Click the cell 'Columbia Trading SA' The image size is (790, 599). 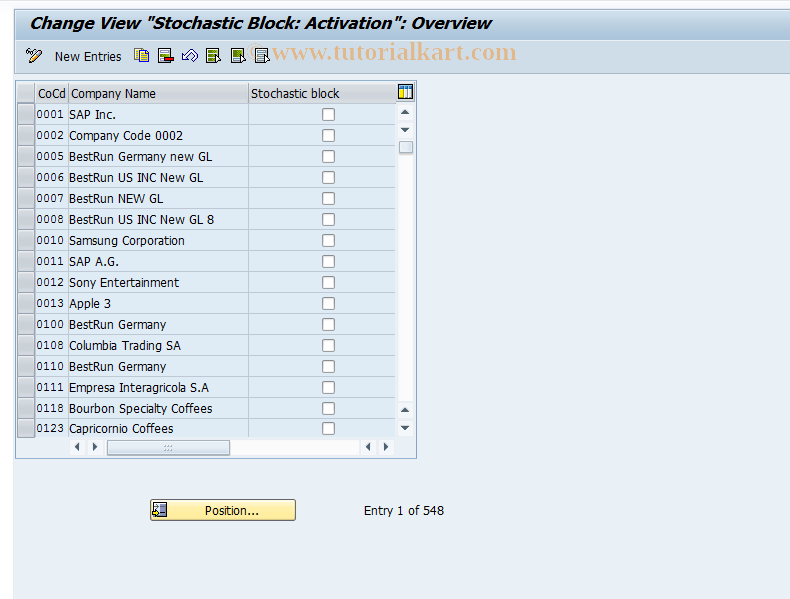click(x=158, y=346)
